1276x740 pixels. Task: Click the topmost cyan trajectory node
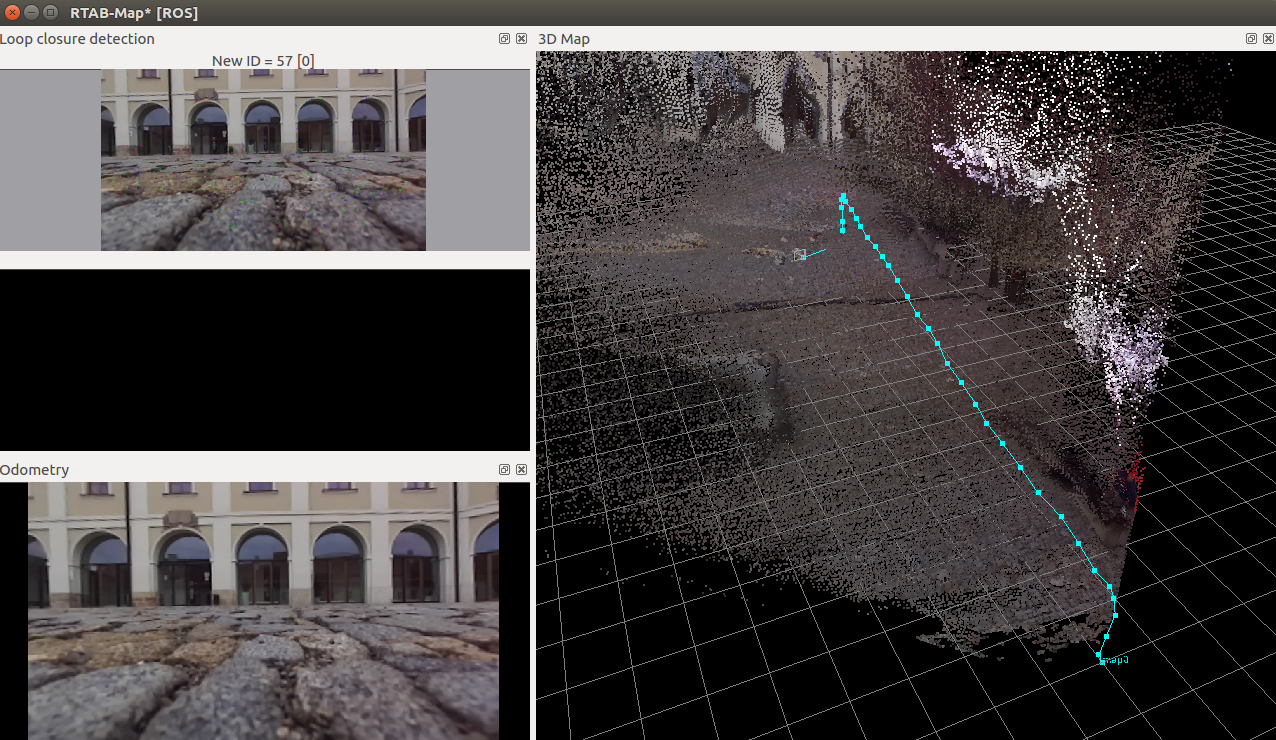(x=844, y=197)
